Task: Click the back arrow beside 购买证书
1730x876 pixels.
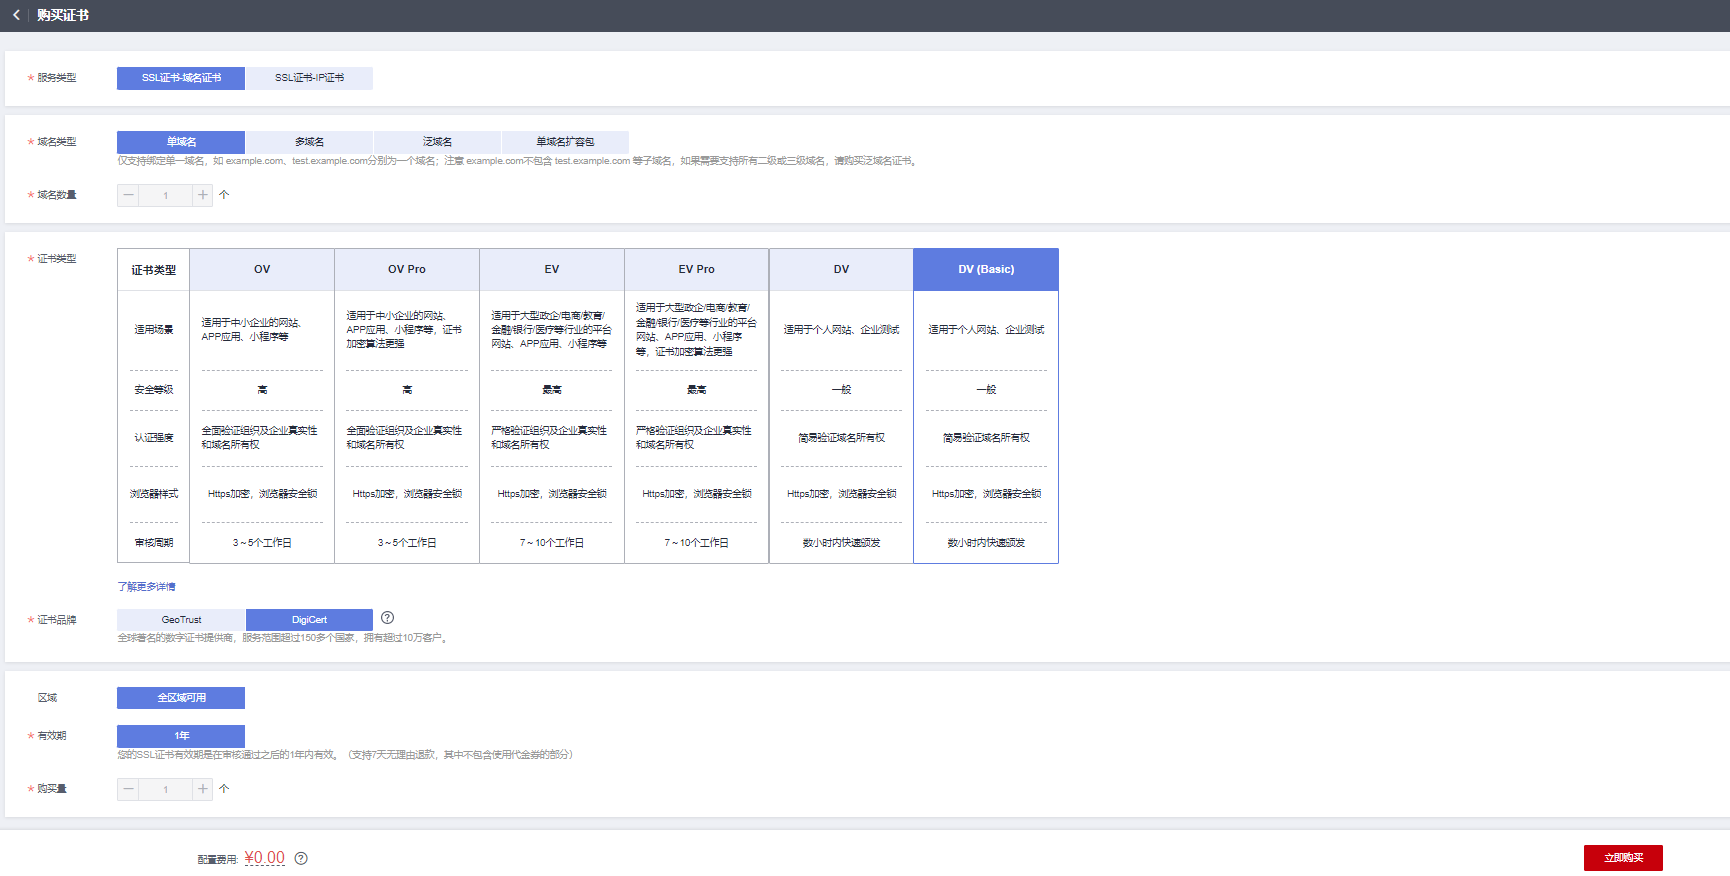Action: [16, 15]
